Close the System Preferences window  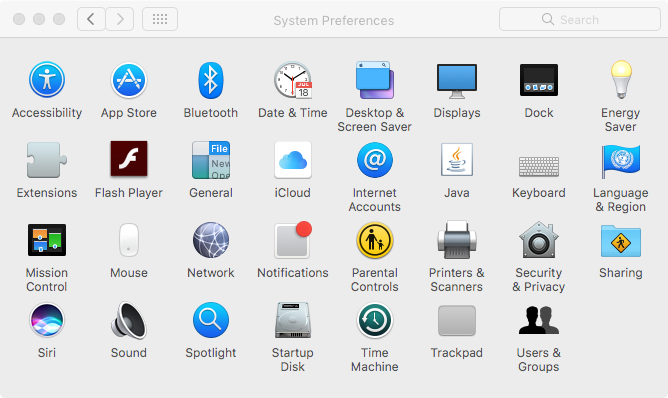(x=19, y=19)
